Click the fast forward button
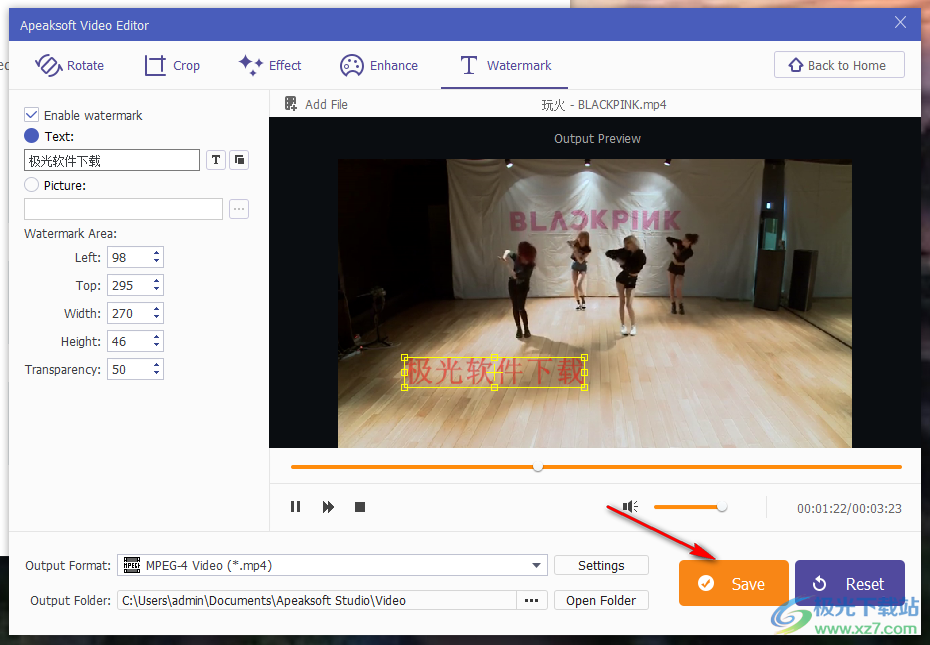 coord(328,507)
